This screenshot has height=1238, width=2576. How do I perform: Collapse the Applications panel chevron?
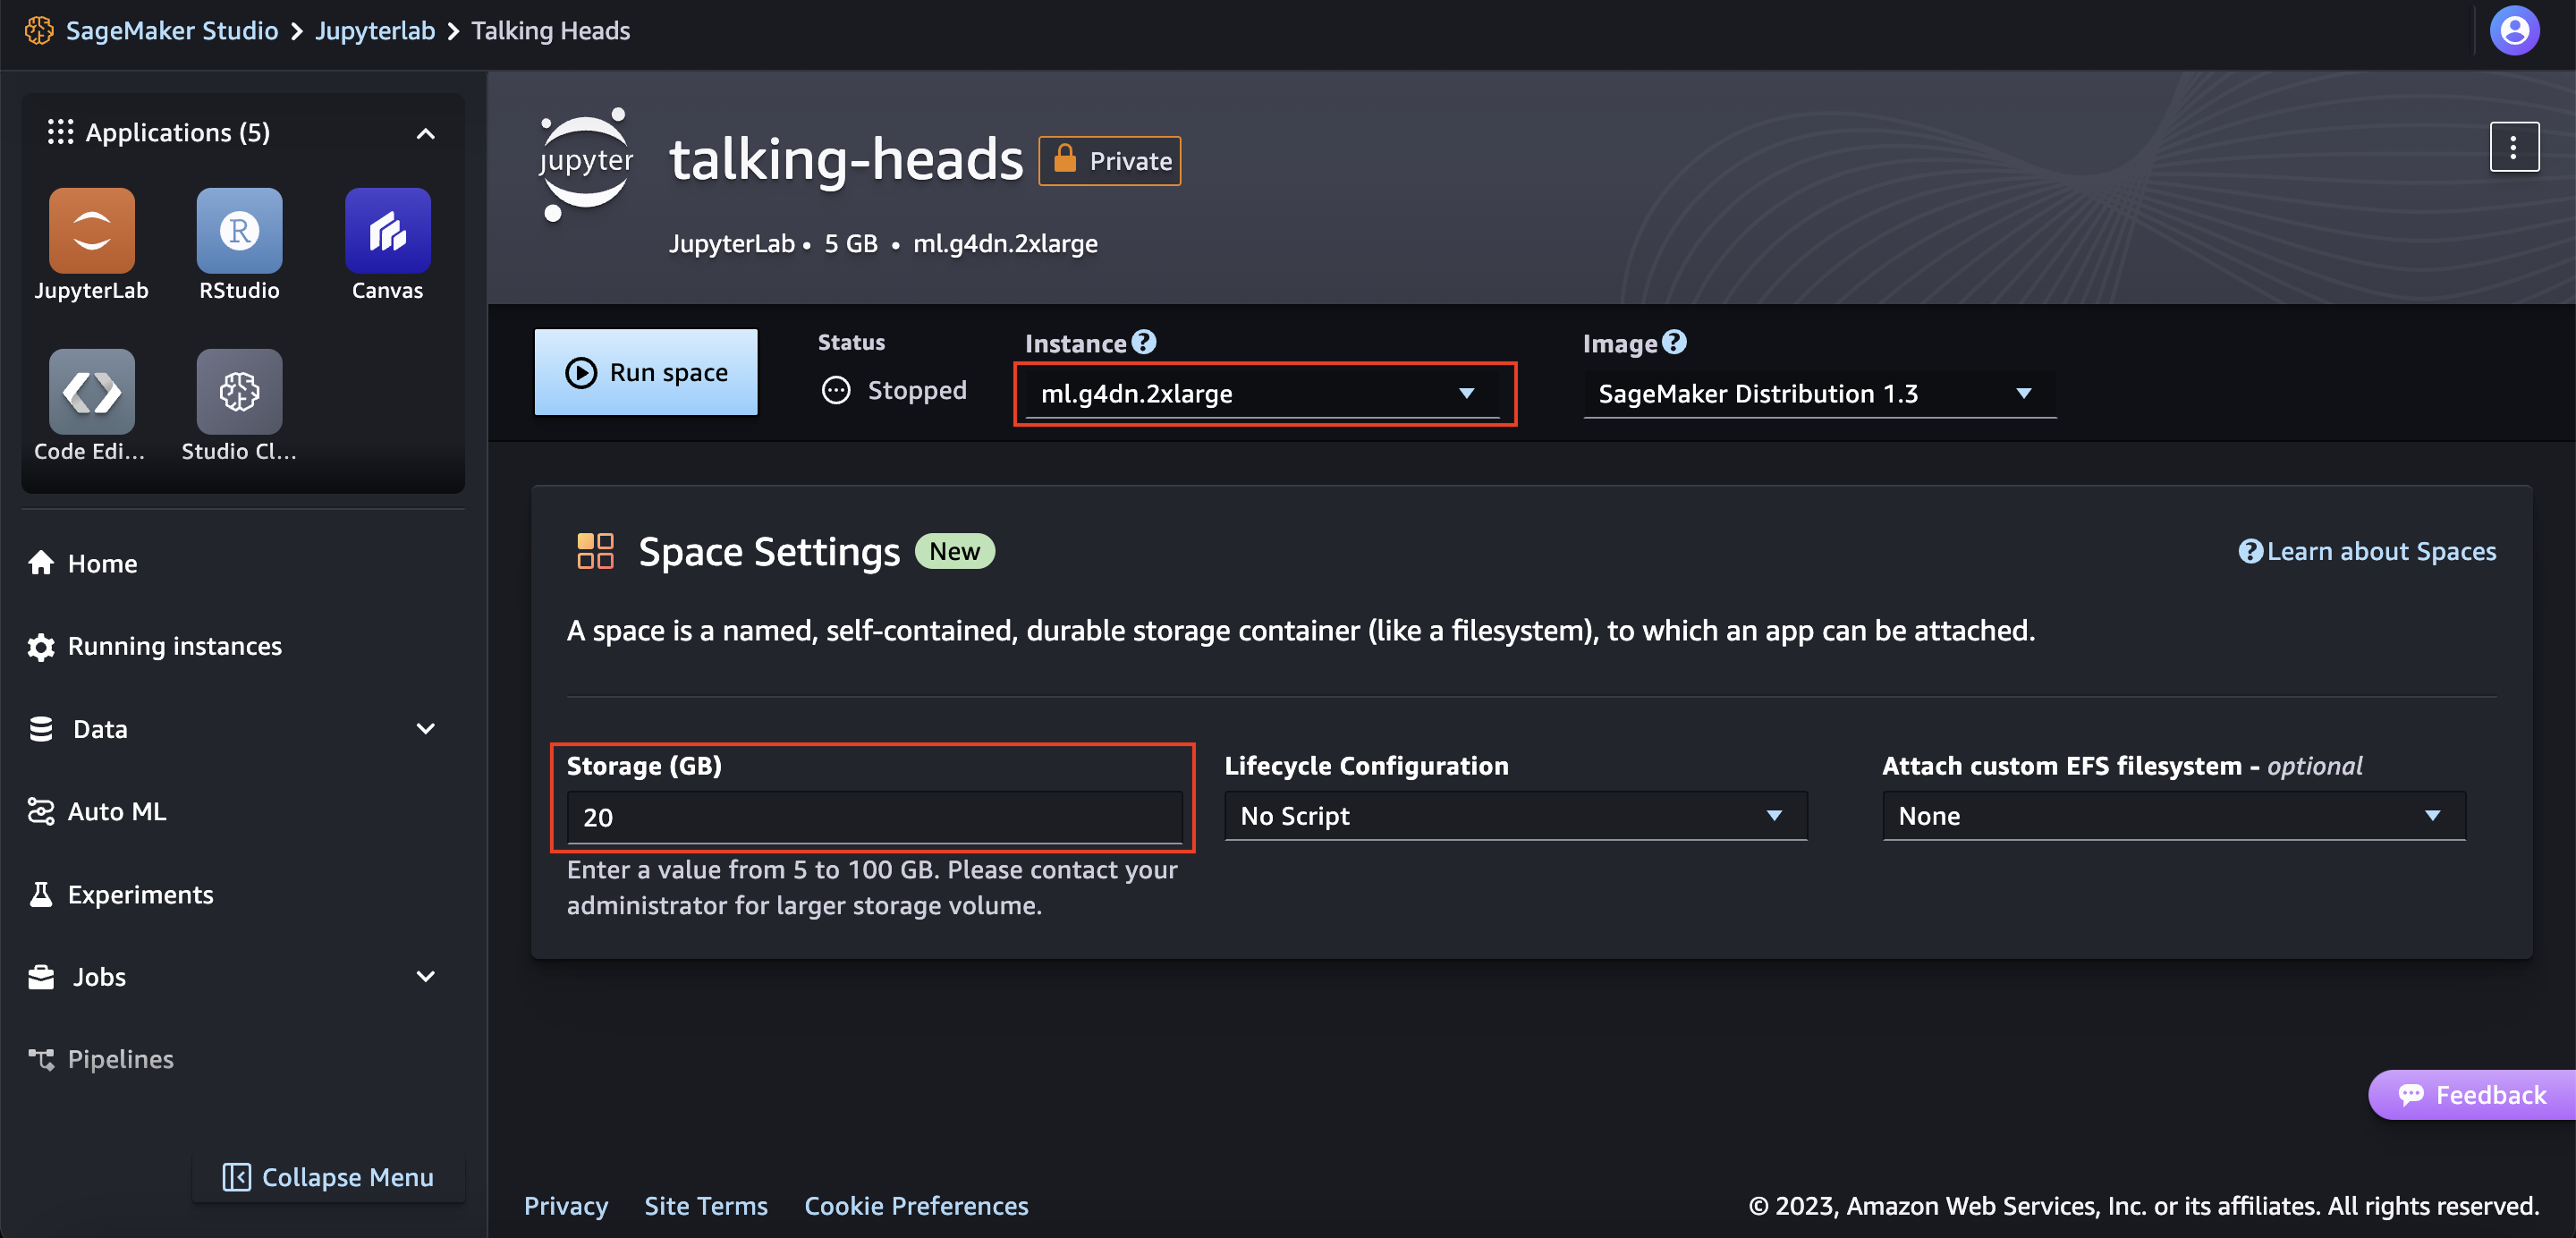coord(425,133)
